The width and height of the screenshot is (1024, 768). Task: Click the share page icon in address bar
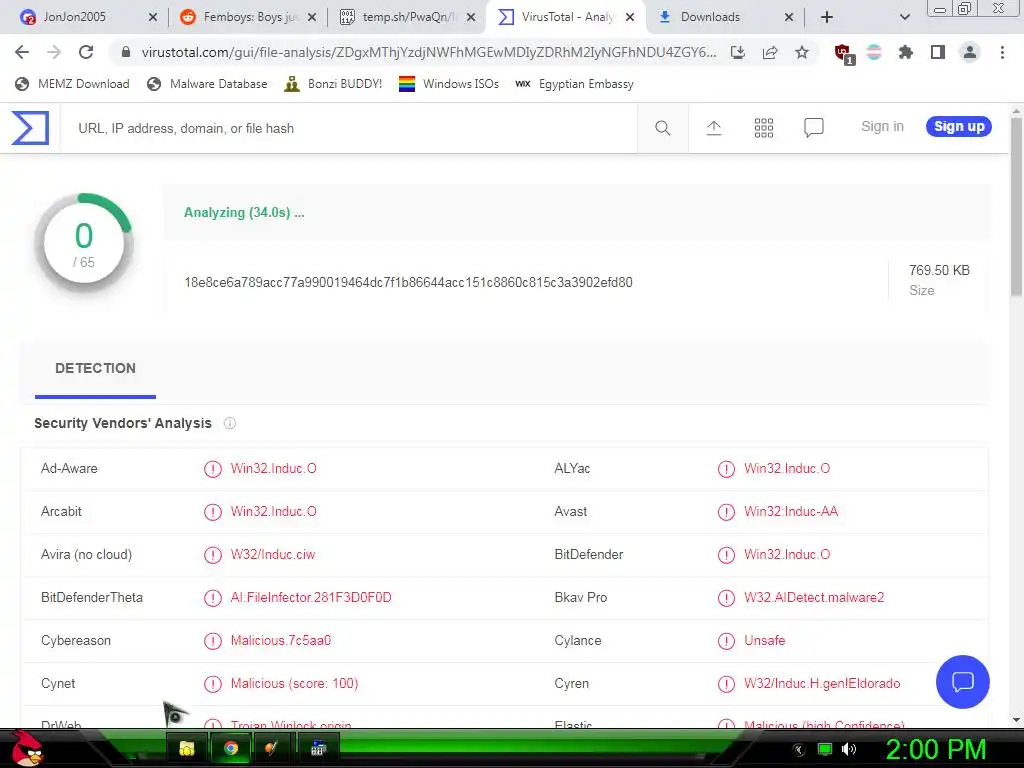tap(770, 52)
